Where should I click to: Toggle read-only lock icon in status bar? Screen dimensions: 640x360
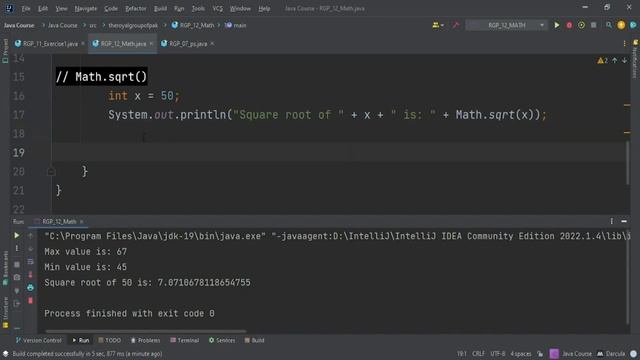540,354
